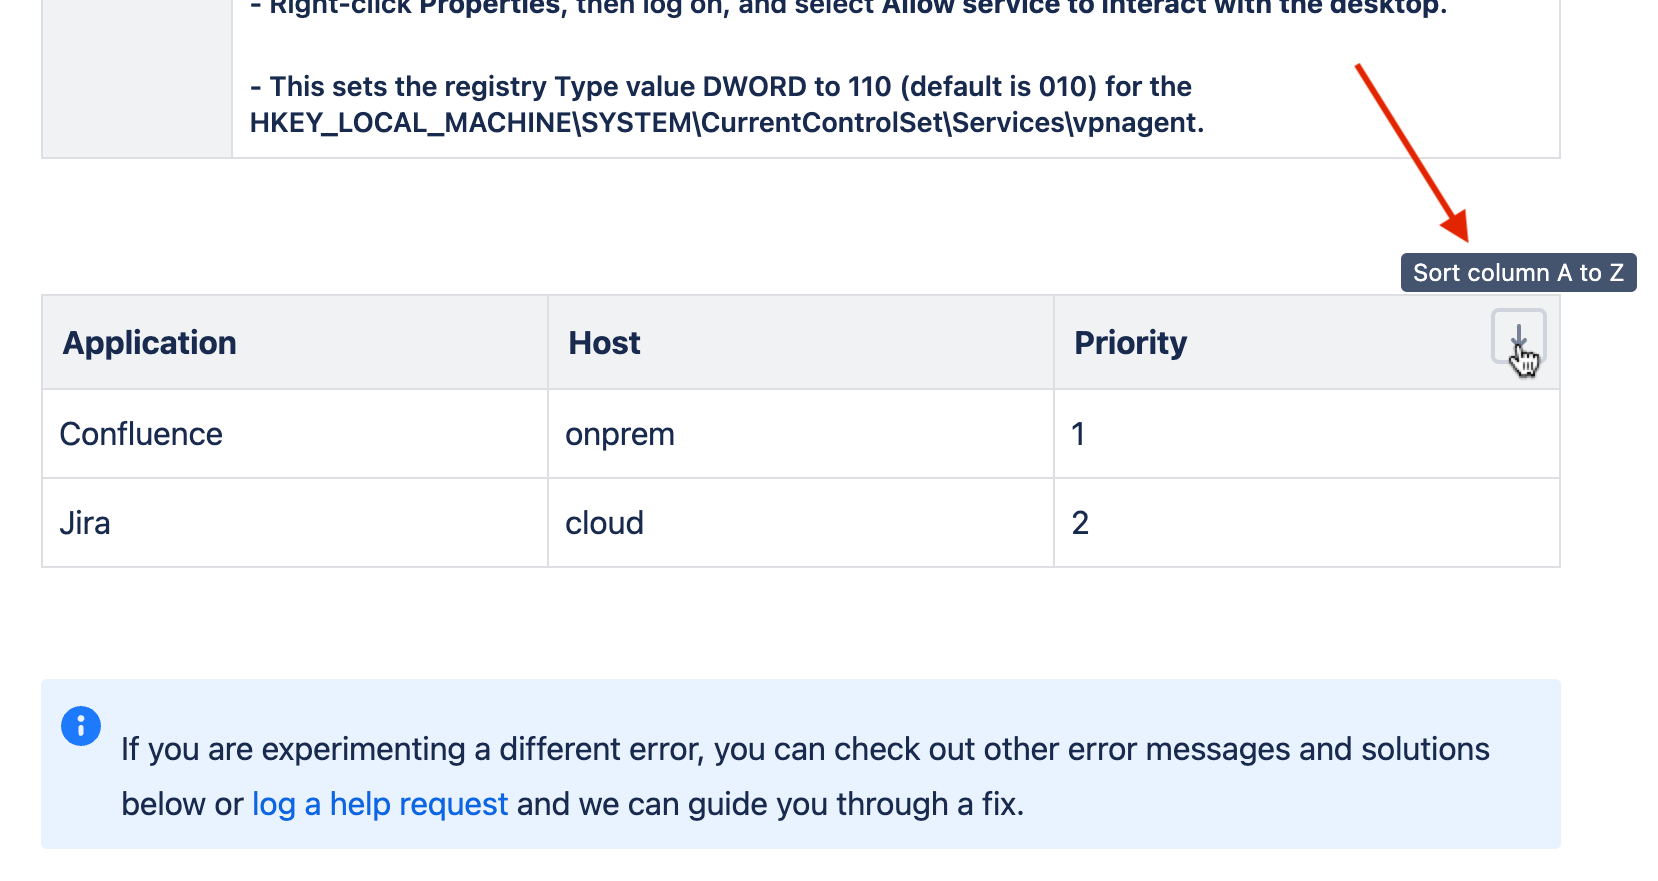Screen dimensions: 1658x881
Task: Click the vpnagent service instruction text
Action: click(727, 104)
